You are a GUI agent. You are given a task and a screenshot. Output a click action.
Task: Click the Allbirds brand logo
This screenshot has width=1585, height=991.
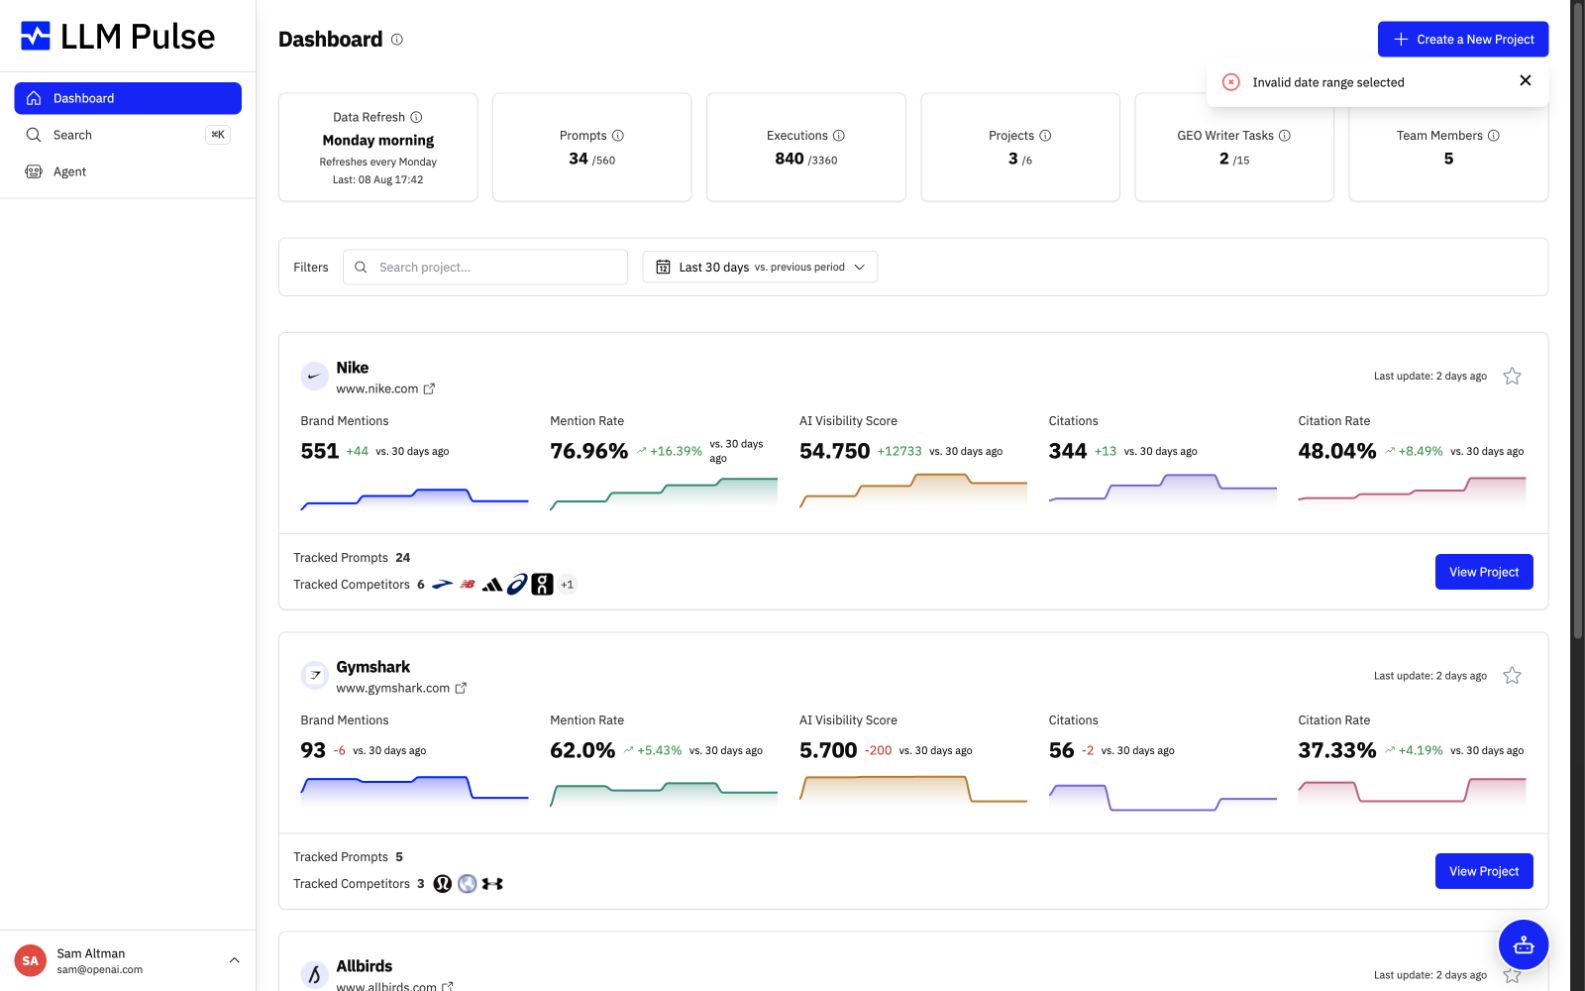click(314, 974)
